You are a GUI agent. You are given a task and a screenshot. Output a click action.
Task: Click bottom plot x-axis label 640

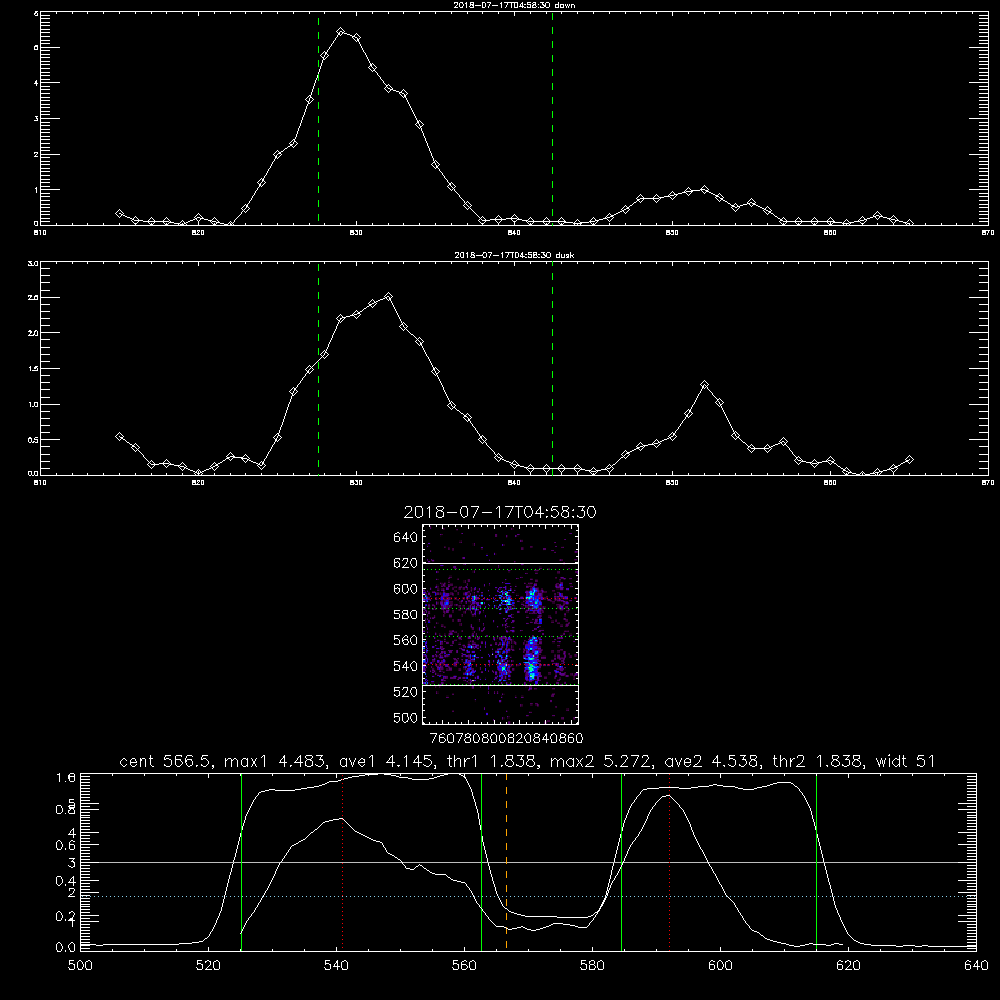tap(976, 966)
